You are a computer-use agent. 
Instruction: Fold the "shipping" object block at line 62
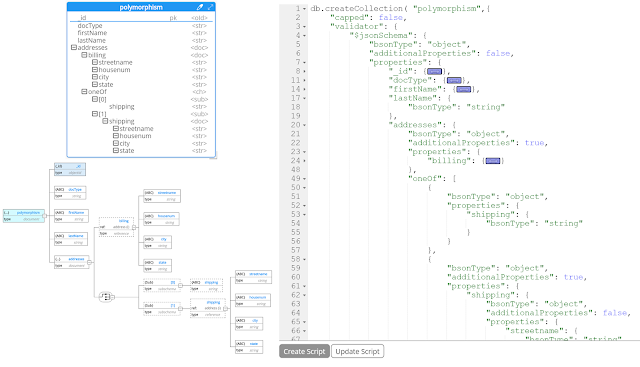pyautogui.click(x=304, y=295)
